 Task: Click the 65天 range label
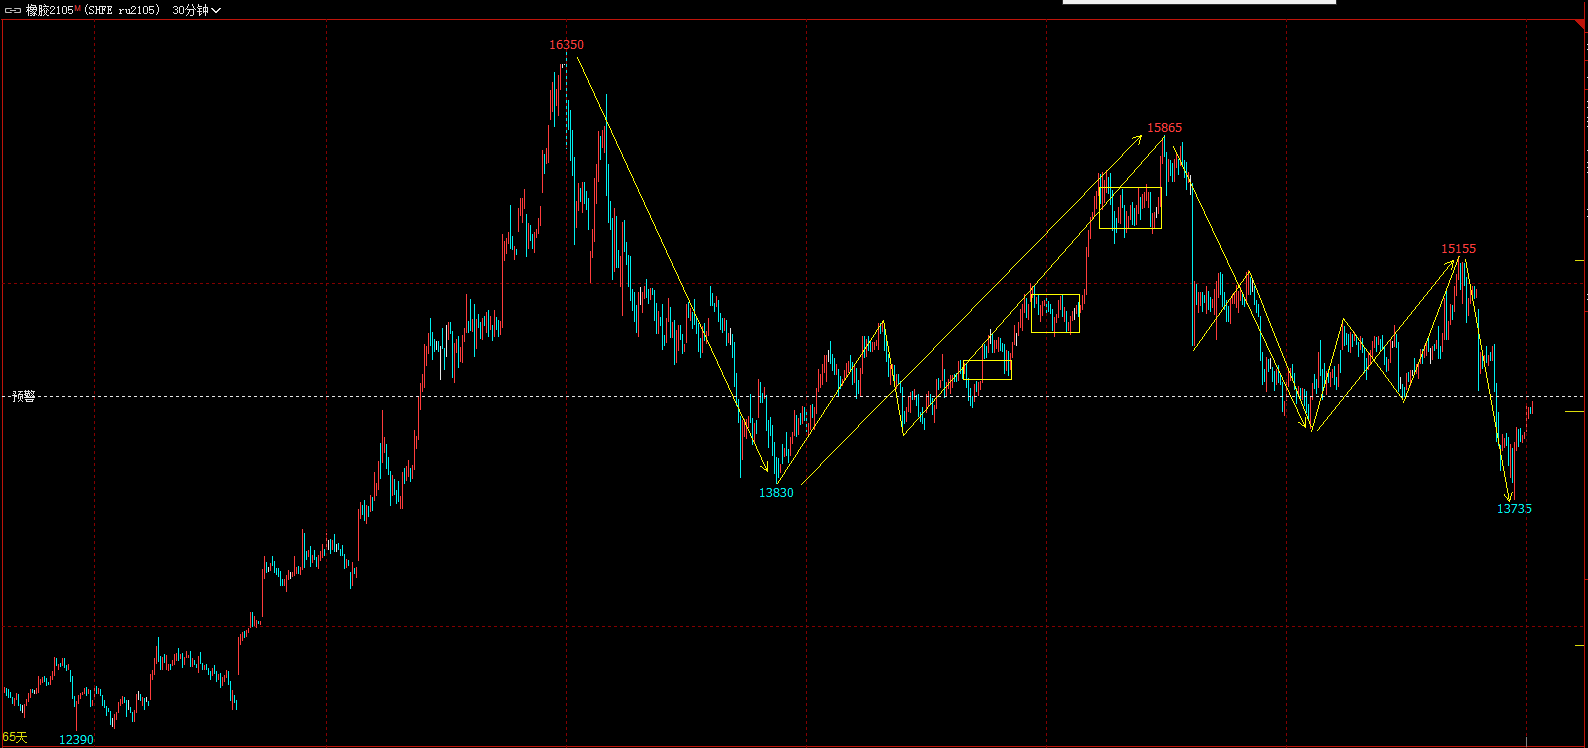click(x=15, y=737)
